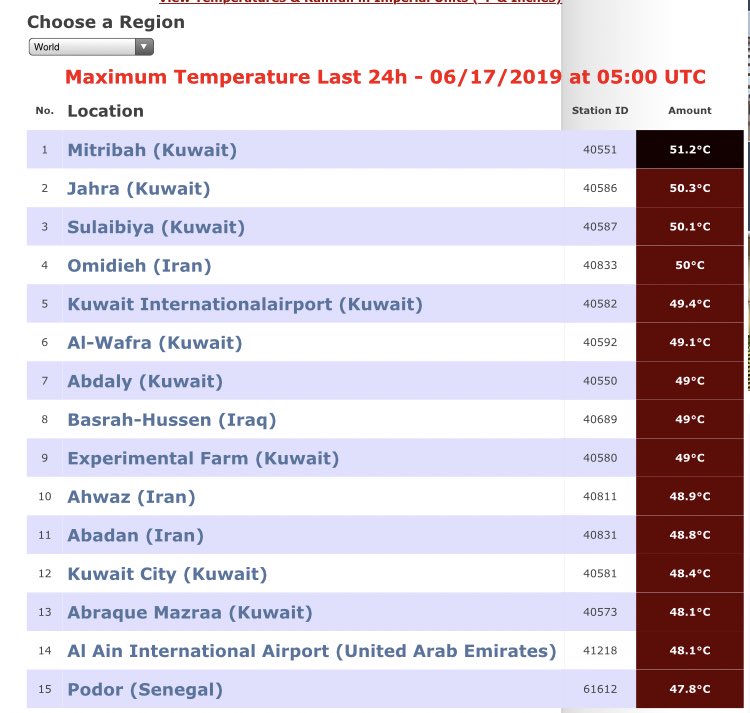Click the dropdown arrow beside World
Image resolution: width=750 pixels, height=713 pixels.
143,47
